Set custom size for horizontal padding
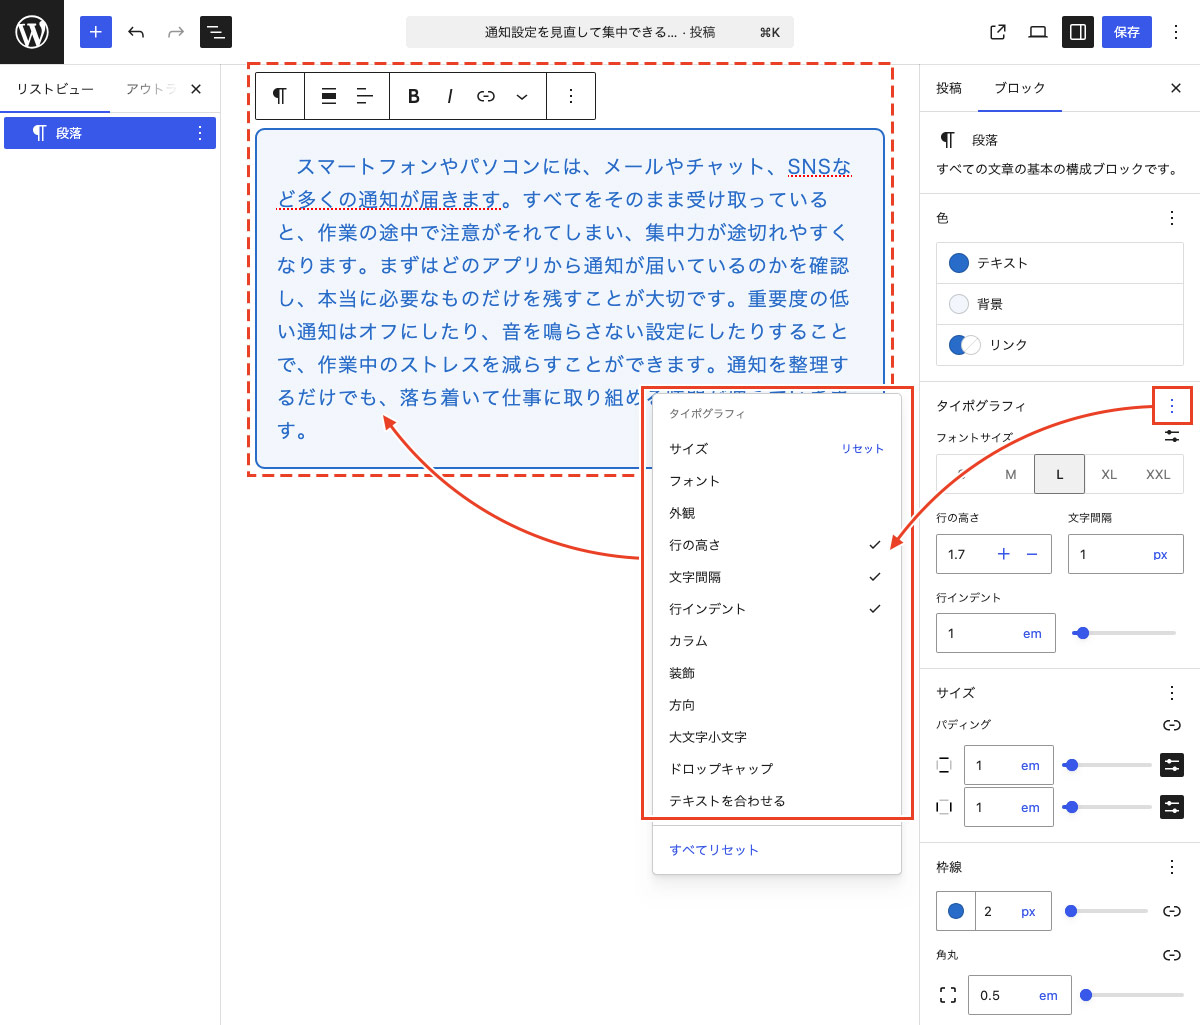This screenshot has height=1025, width=1200. click(x=1172, y=807)
